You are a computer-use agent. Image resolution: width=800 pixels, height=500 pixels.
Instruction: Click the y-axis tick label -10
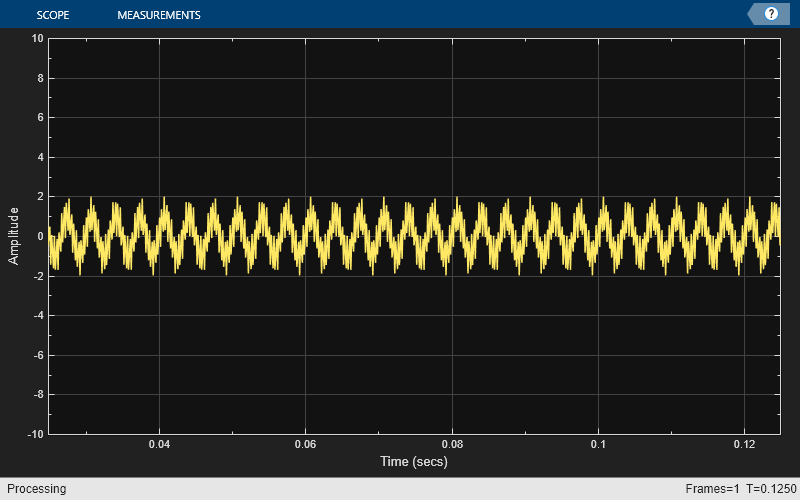(x=35, y=434)
